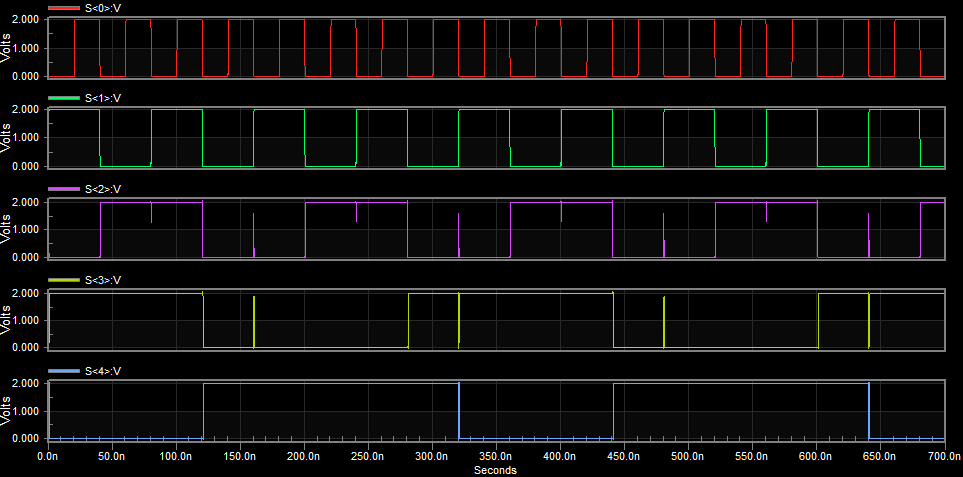Click the 0.000 tick label on S<2> plot
Viewport: 963px width, 477px height.
coord(28,257)
